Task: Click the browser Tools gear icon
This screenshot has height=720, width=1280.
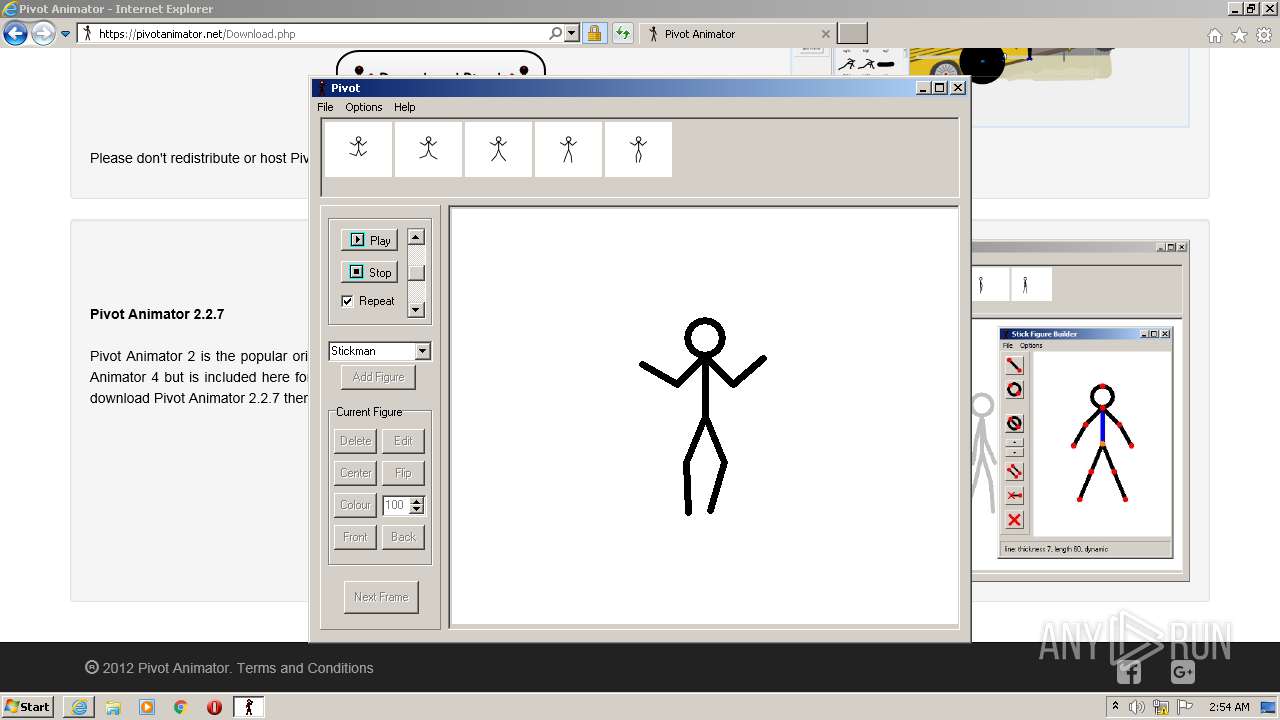Action: click(x=1264, y=35)
